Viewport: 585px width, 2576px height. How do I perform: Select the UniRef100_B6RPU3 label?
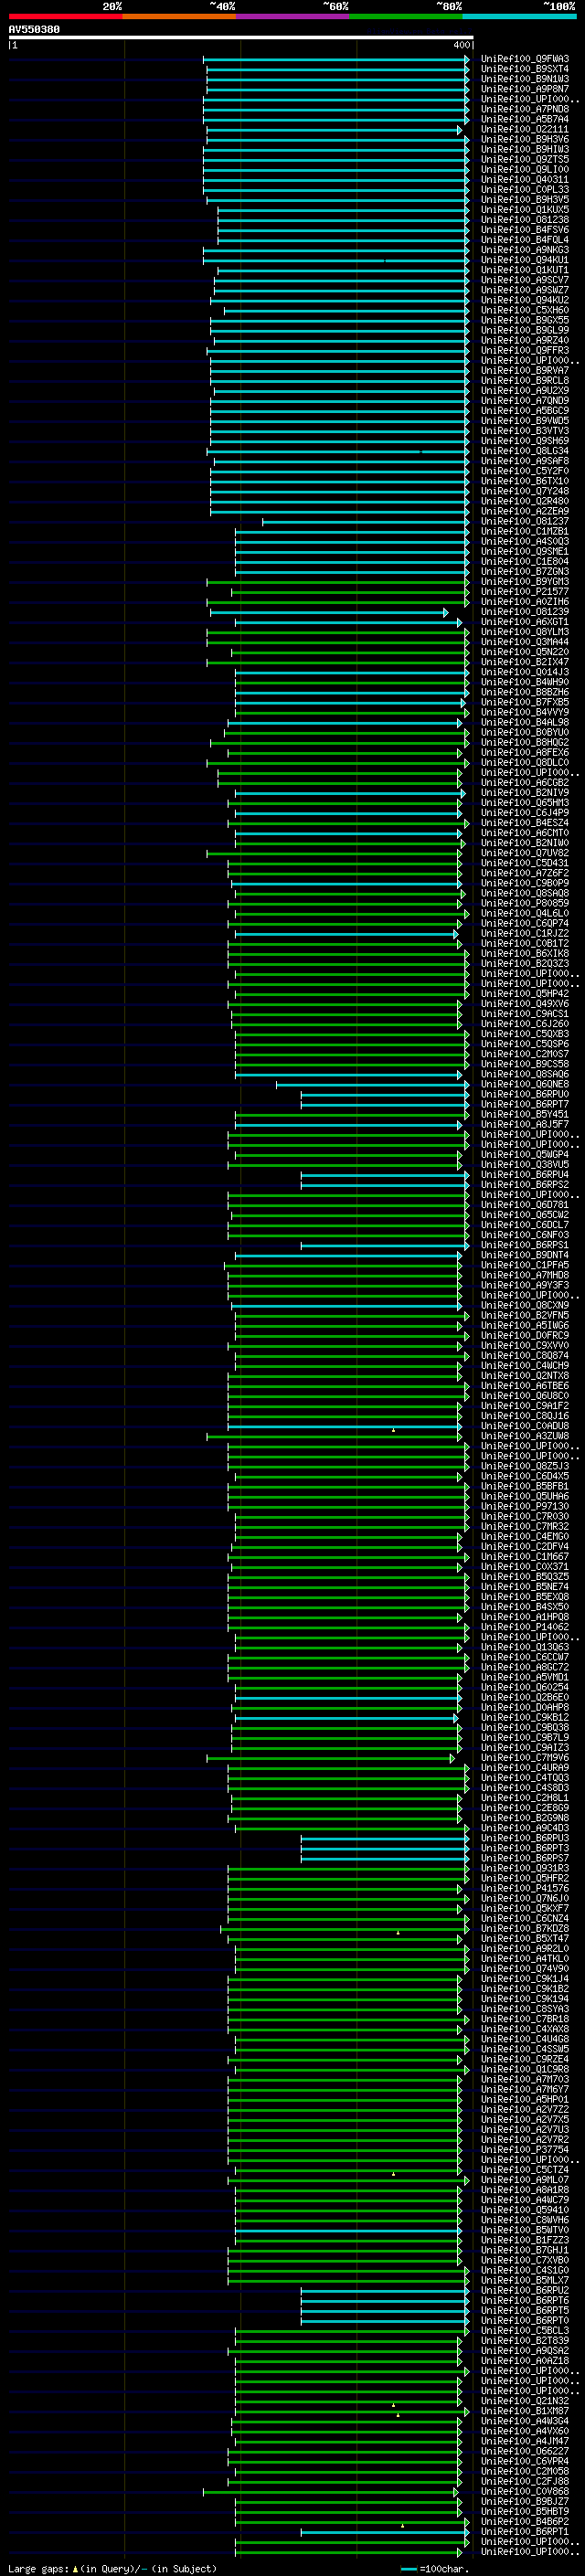(525, 1838)
